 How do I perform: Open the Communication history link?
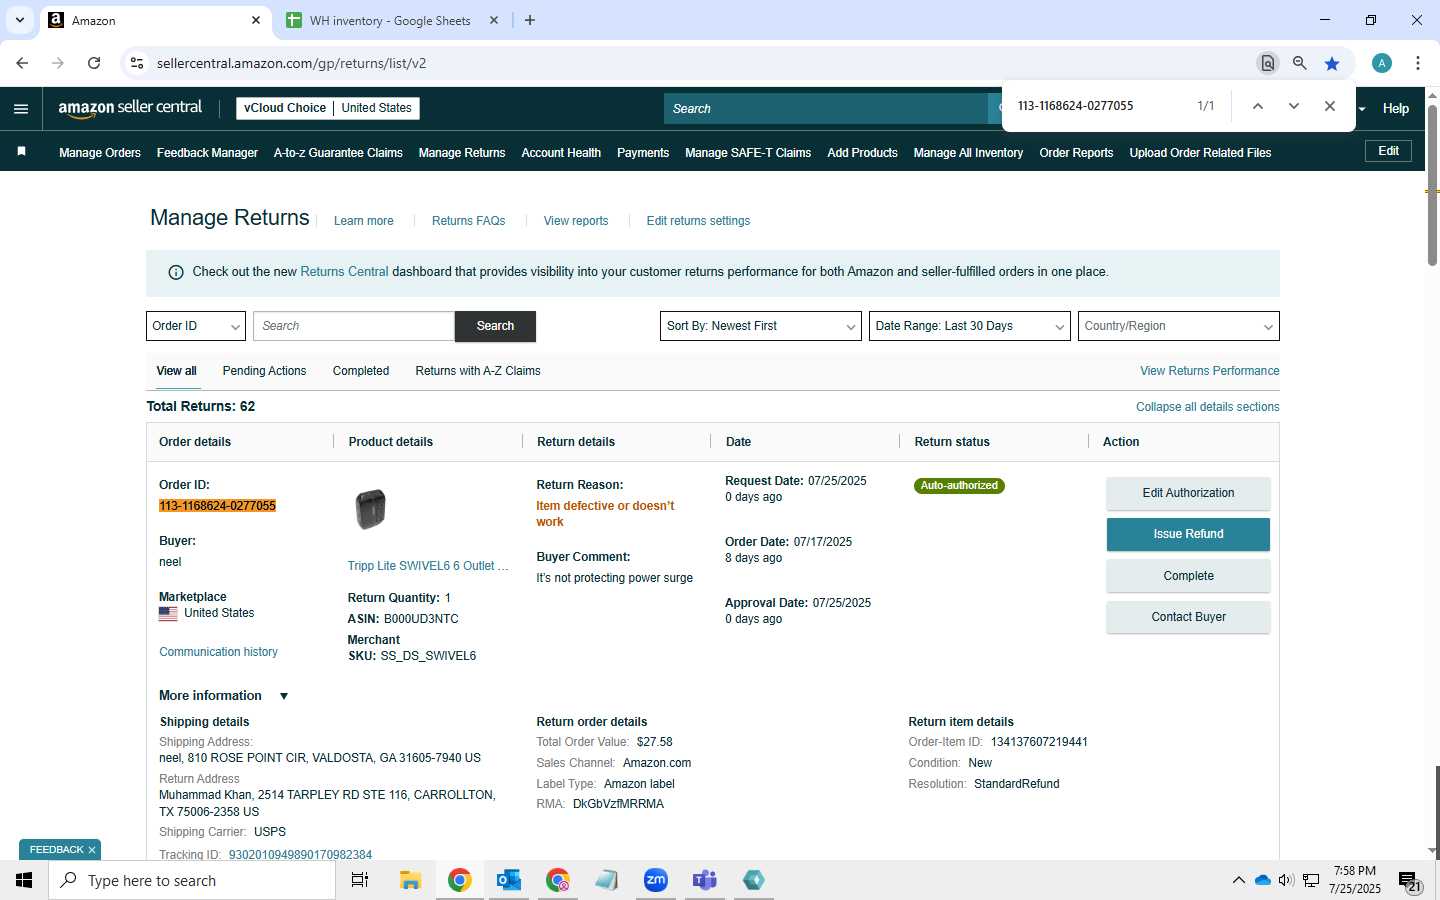(x=218, y=652)
